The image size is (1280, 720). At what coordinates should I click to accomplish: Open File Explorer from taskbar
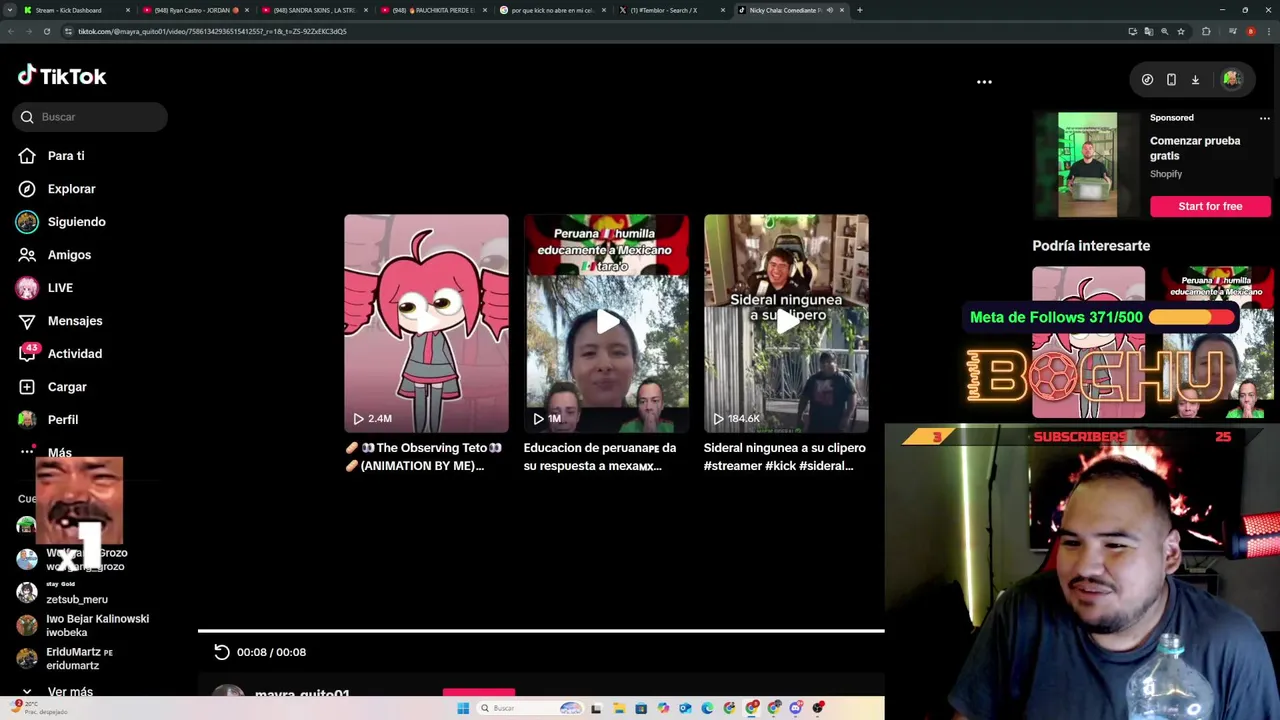tap(619, 708)
